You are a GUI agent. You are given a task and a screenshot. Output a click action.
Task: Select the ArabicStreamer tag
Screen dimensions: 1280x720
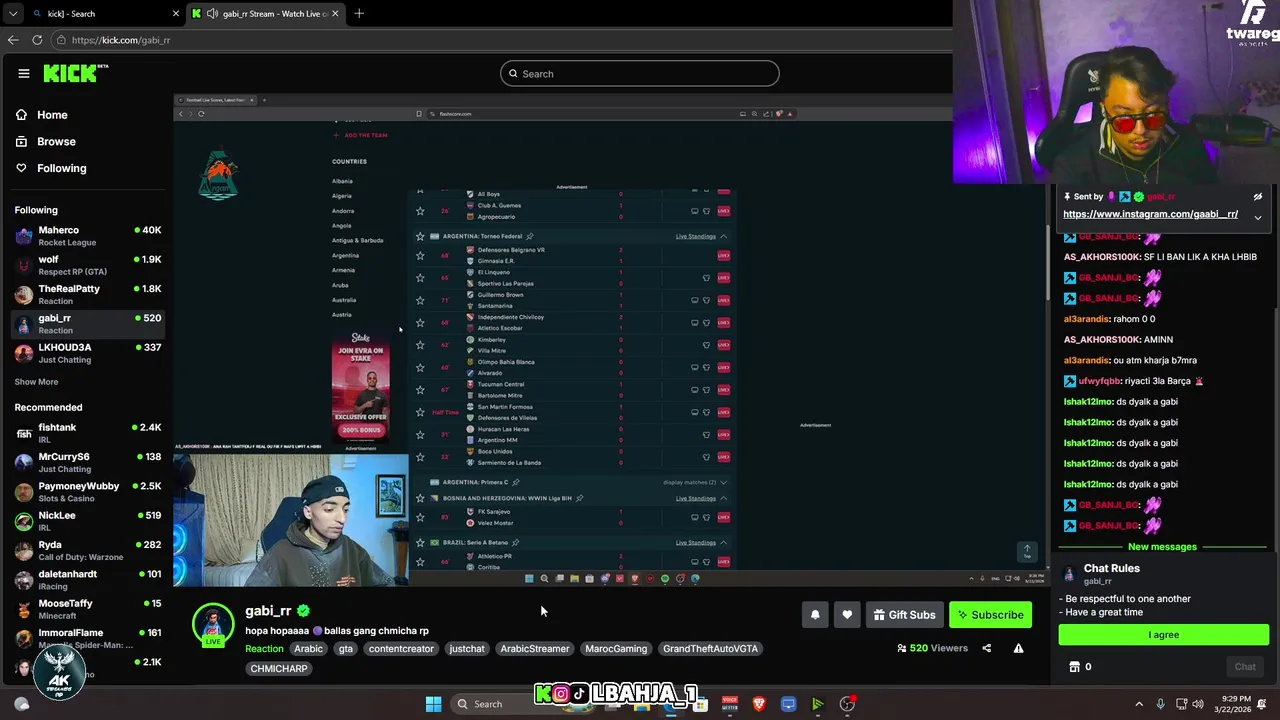tap(535, 649)
